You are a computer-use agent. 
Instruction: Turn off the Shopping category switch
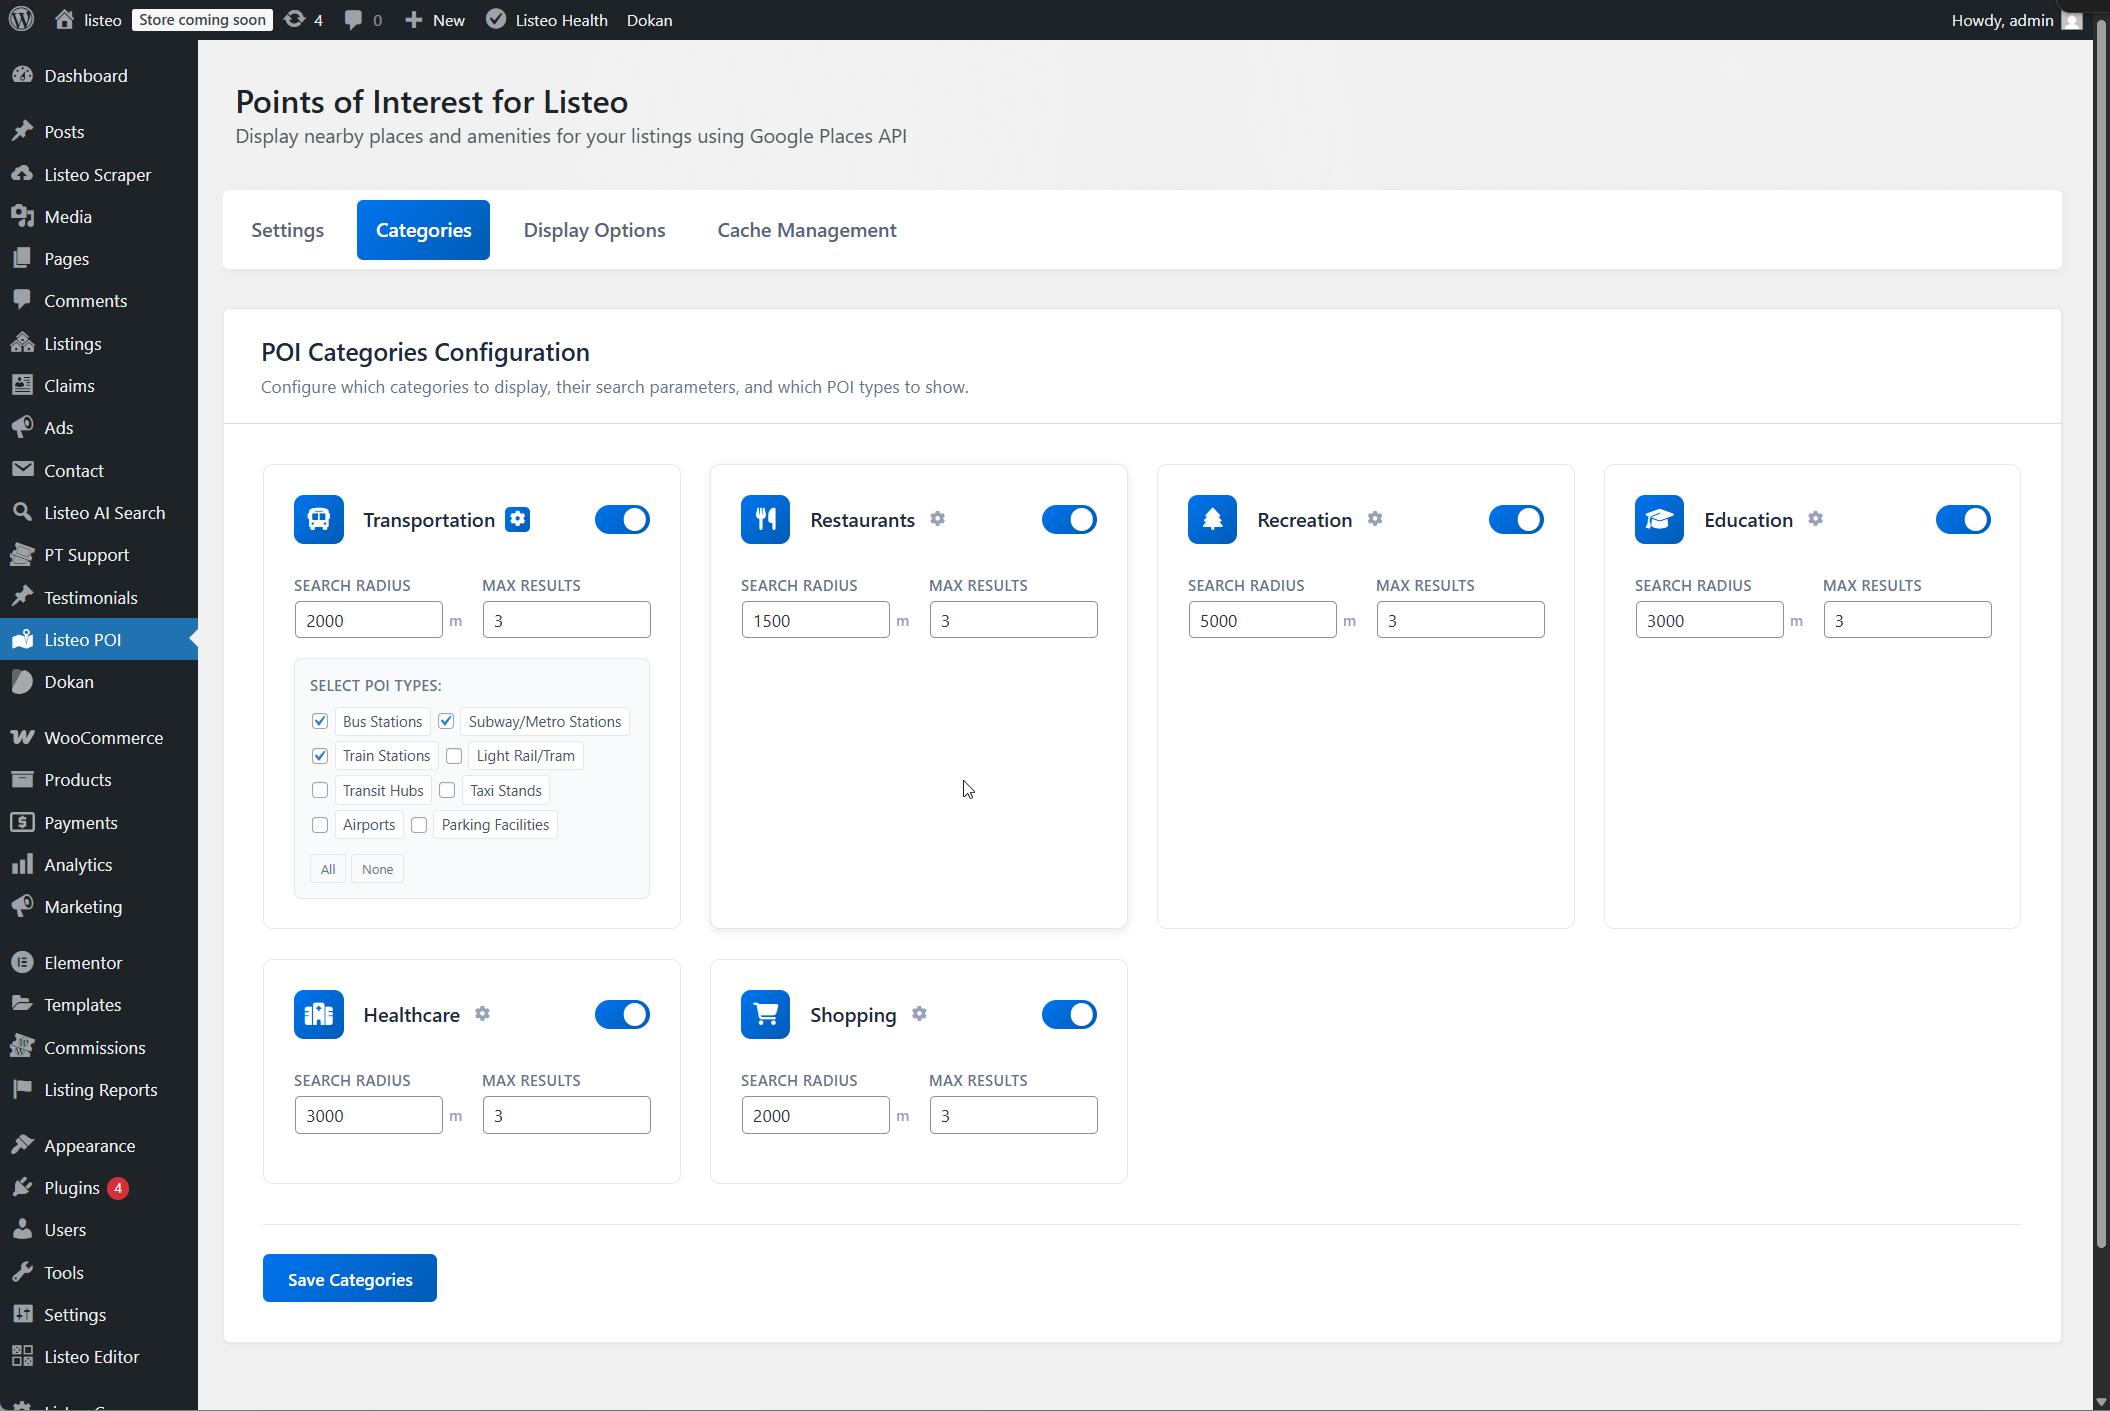[x=1069, y=1014]
